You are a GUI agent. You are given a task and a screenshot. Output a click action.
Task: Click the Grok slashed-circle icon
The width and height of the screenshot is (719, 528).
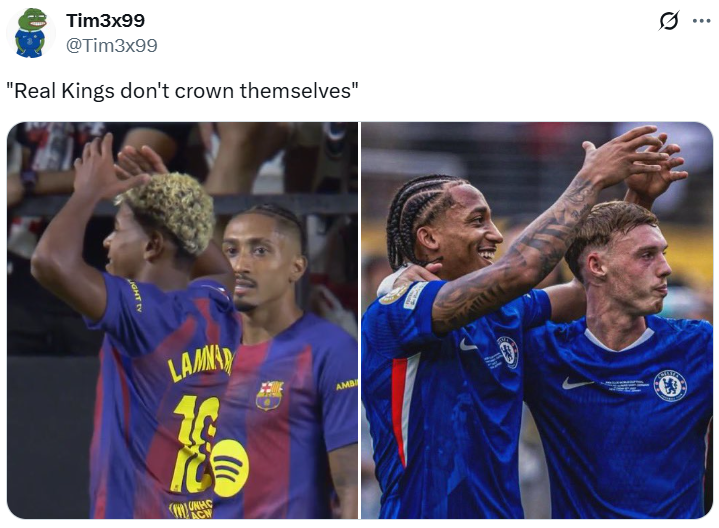click(669, 21)
